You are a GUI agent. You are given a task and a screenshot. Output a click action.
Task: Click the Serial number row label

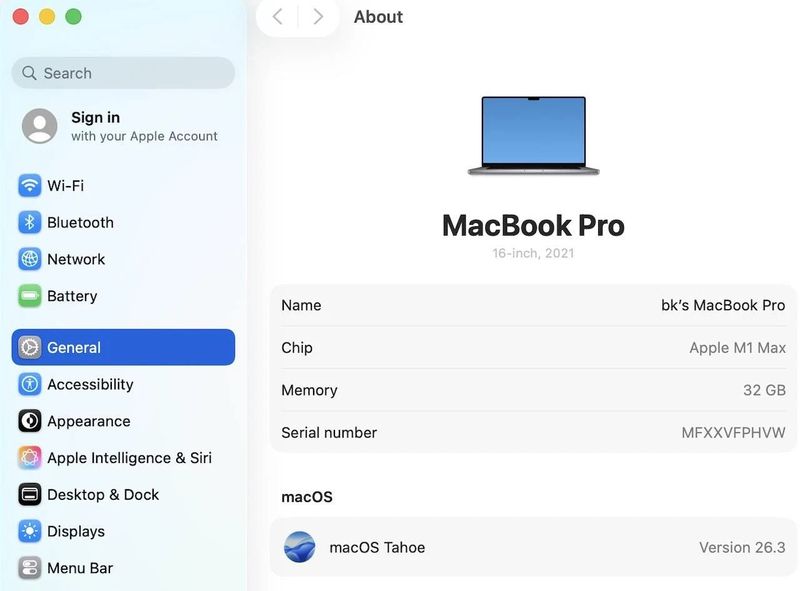(x=329, y=433)
